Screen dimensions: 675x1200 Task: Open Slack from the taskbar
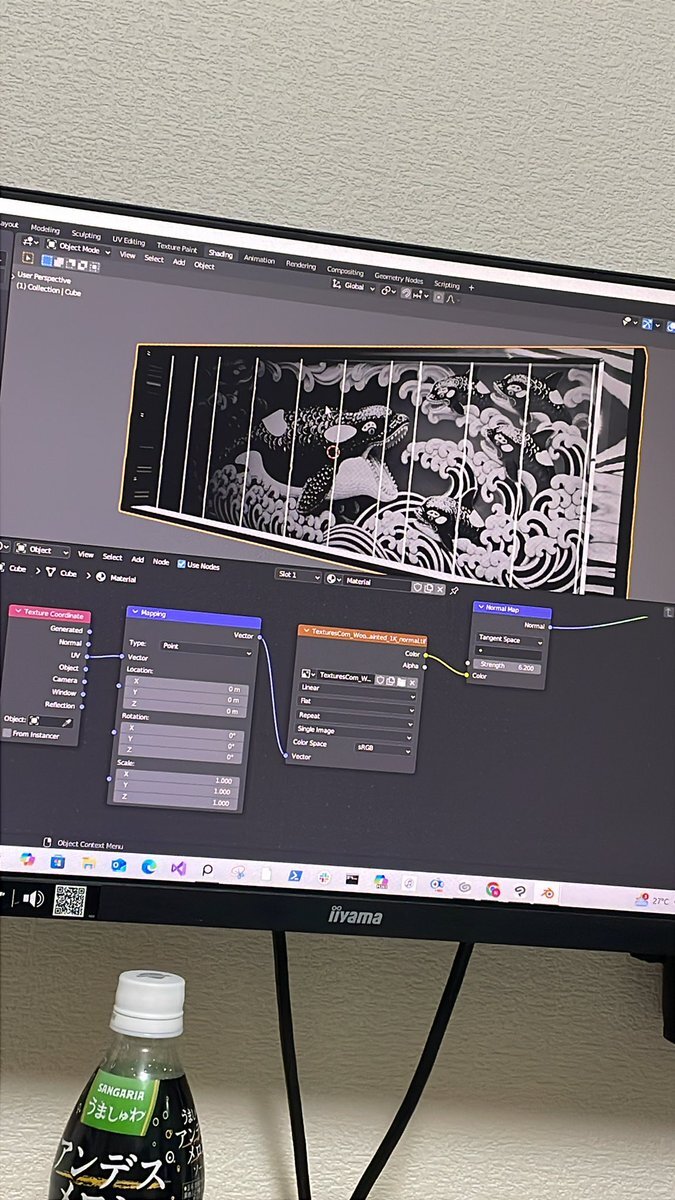point(323,878)
